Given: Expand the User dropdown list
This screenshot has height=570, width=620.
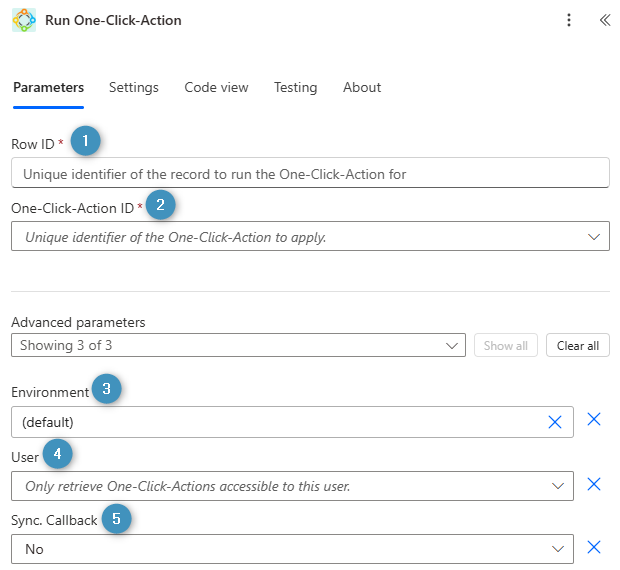Looking at the screenshot, I should point(558,486).
